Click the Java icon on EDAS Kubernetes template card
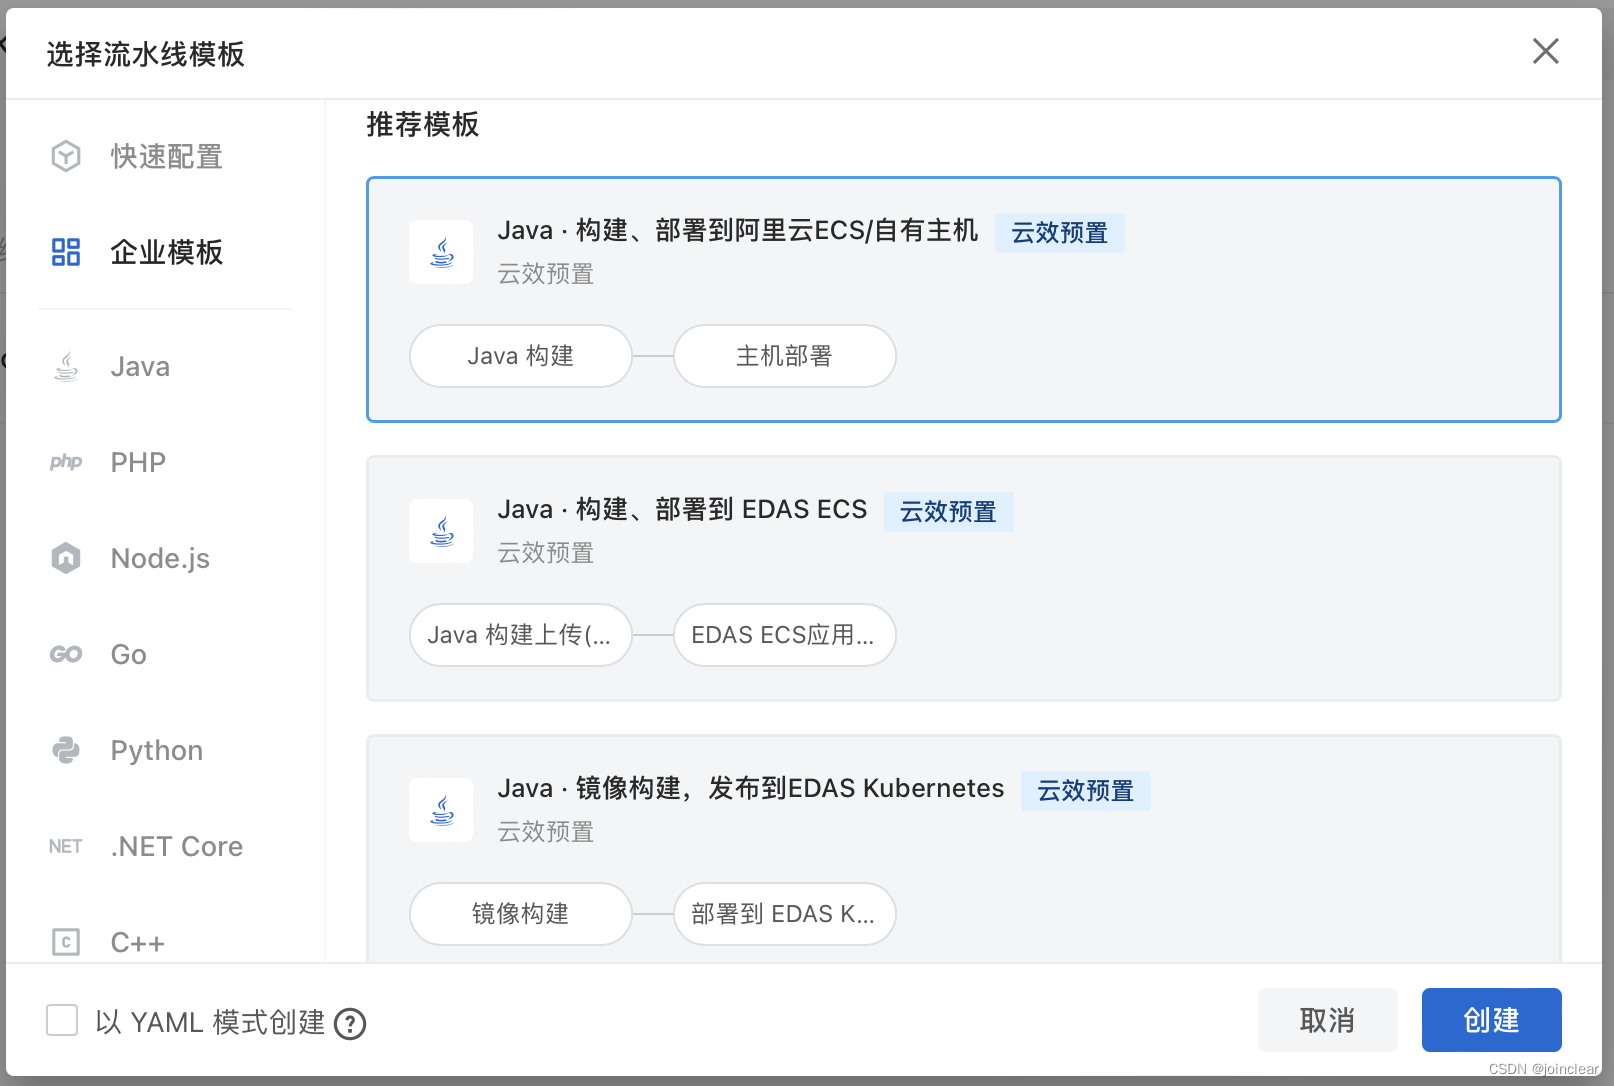1614x1086 pixels. coord(441,810)
